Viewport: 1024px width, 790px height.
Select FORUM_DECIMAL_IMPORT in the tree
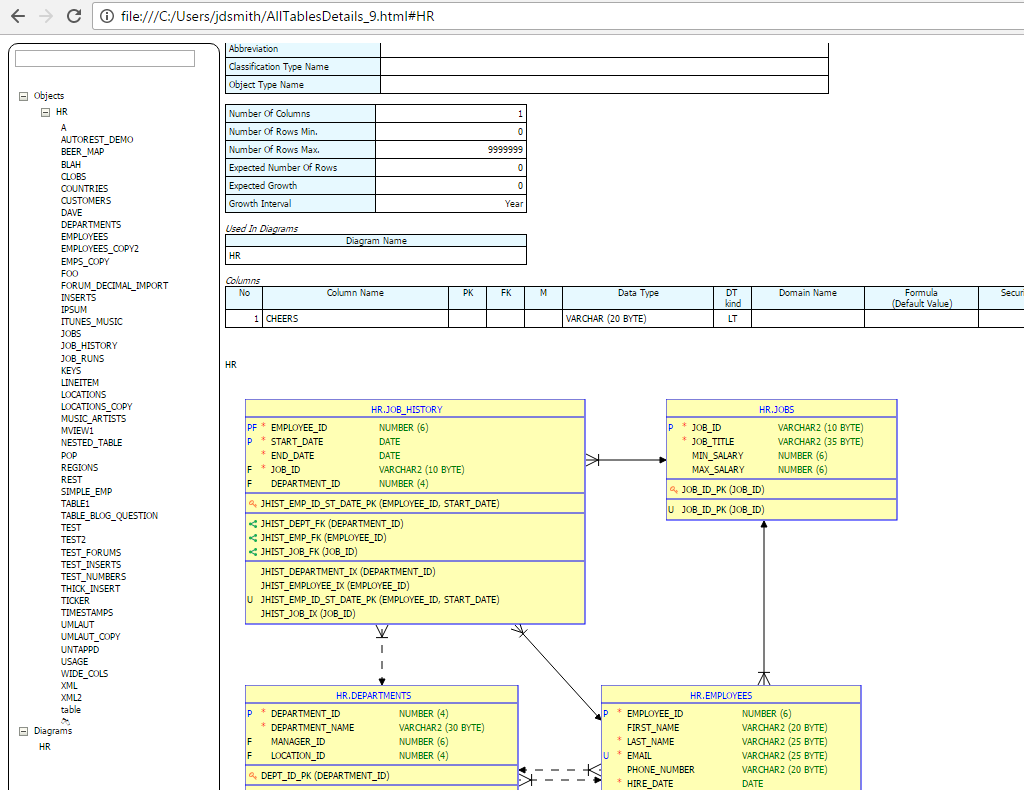pos(115,286)
